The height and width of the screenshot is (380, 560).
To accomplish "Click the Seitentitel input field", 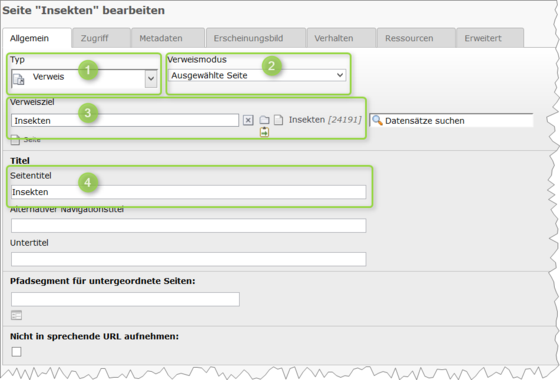I will point(189,192).
